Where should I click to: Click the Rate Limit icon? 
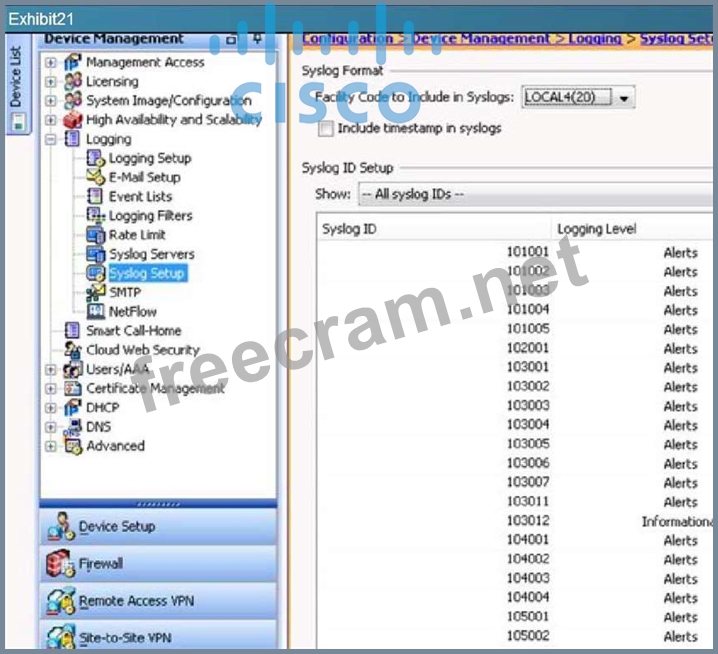pyautogui.click(x=96, y=235)
